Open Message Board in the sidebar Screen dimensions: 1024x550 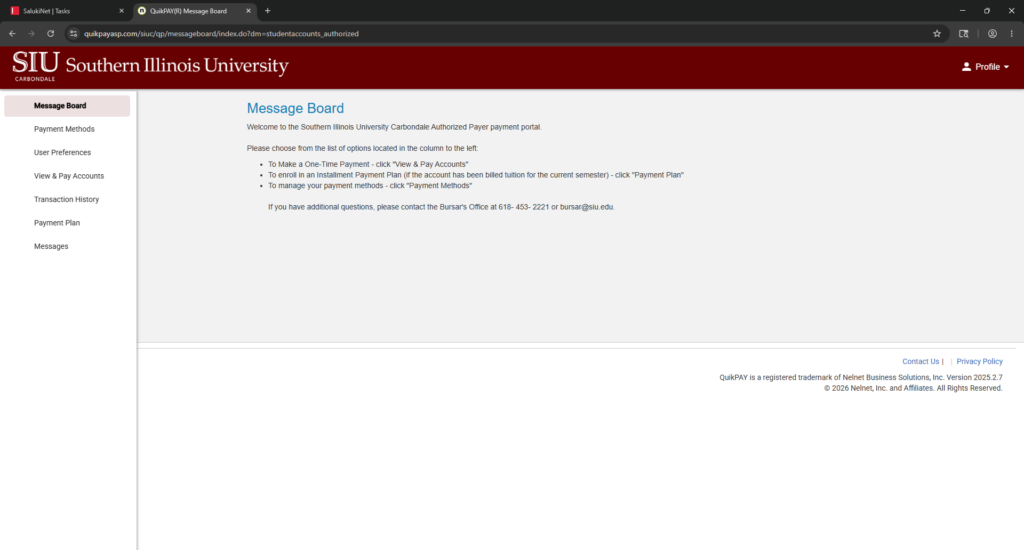coord(67,106)
